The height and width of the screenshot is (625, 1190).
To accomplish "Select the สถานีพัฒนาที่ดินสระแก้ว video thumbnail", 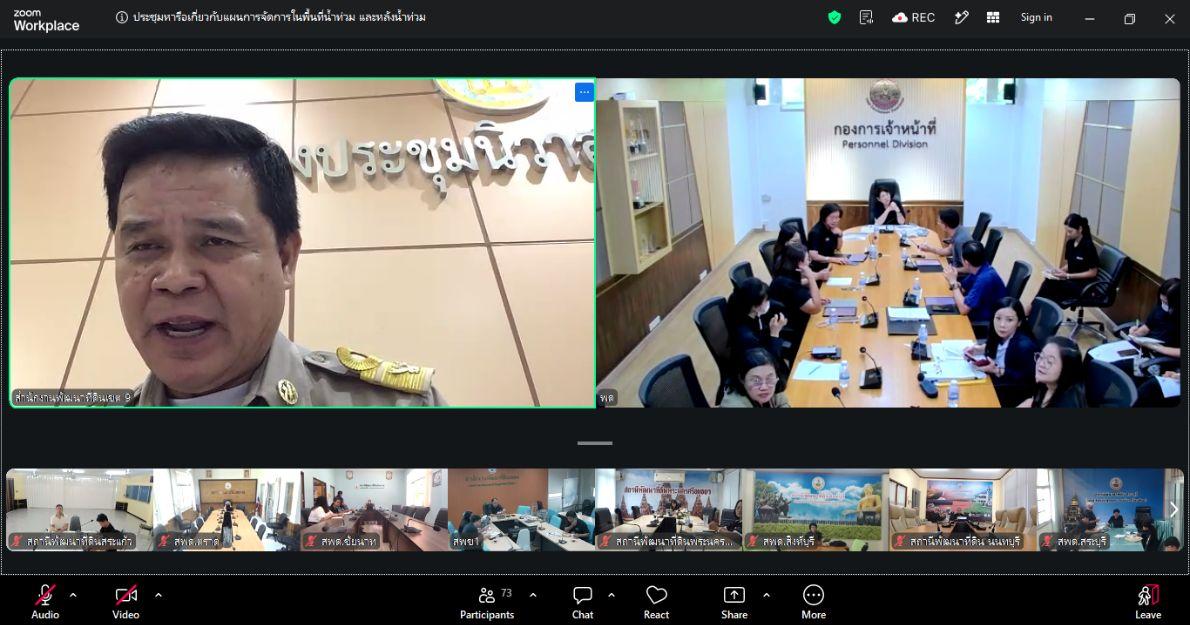I will pyautogui.click(x=80, y=510).
